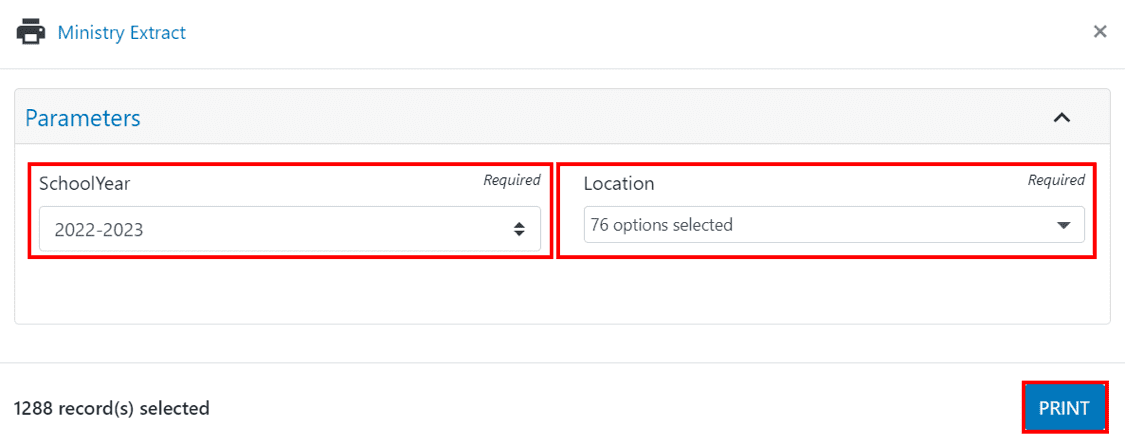Open the Location multi-select dropdown
The width and height of the screenshot is (1125, 445).
point(834,225)
